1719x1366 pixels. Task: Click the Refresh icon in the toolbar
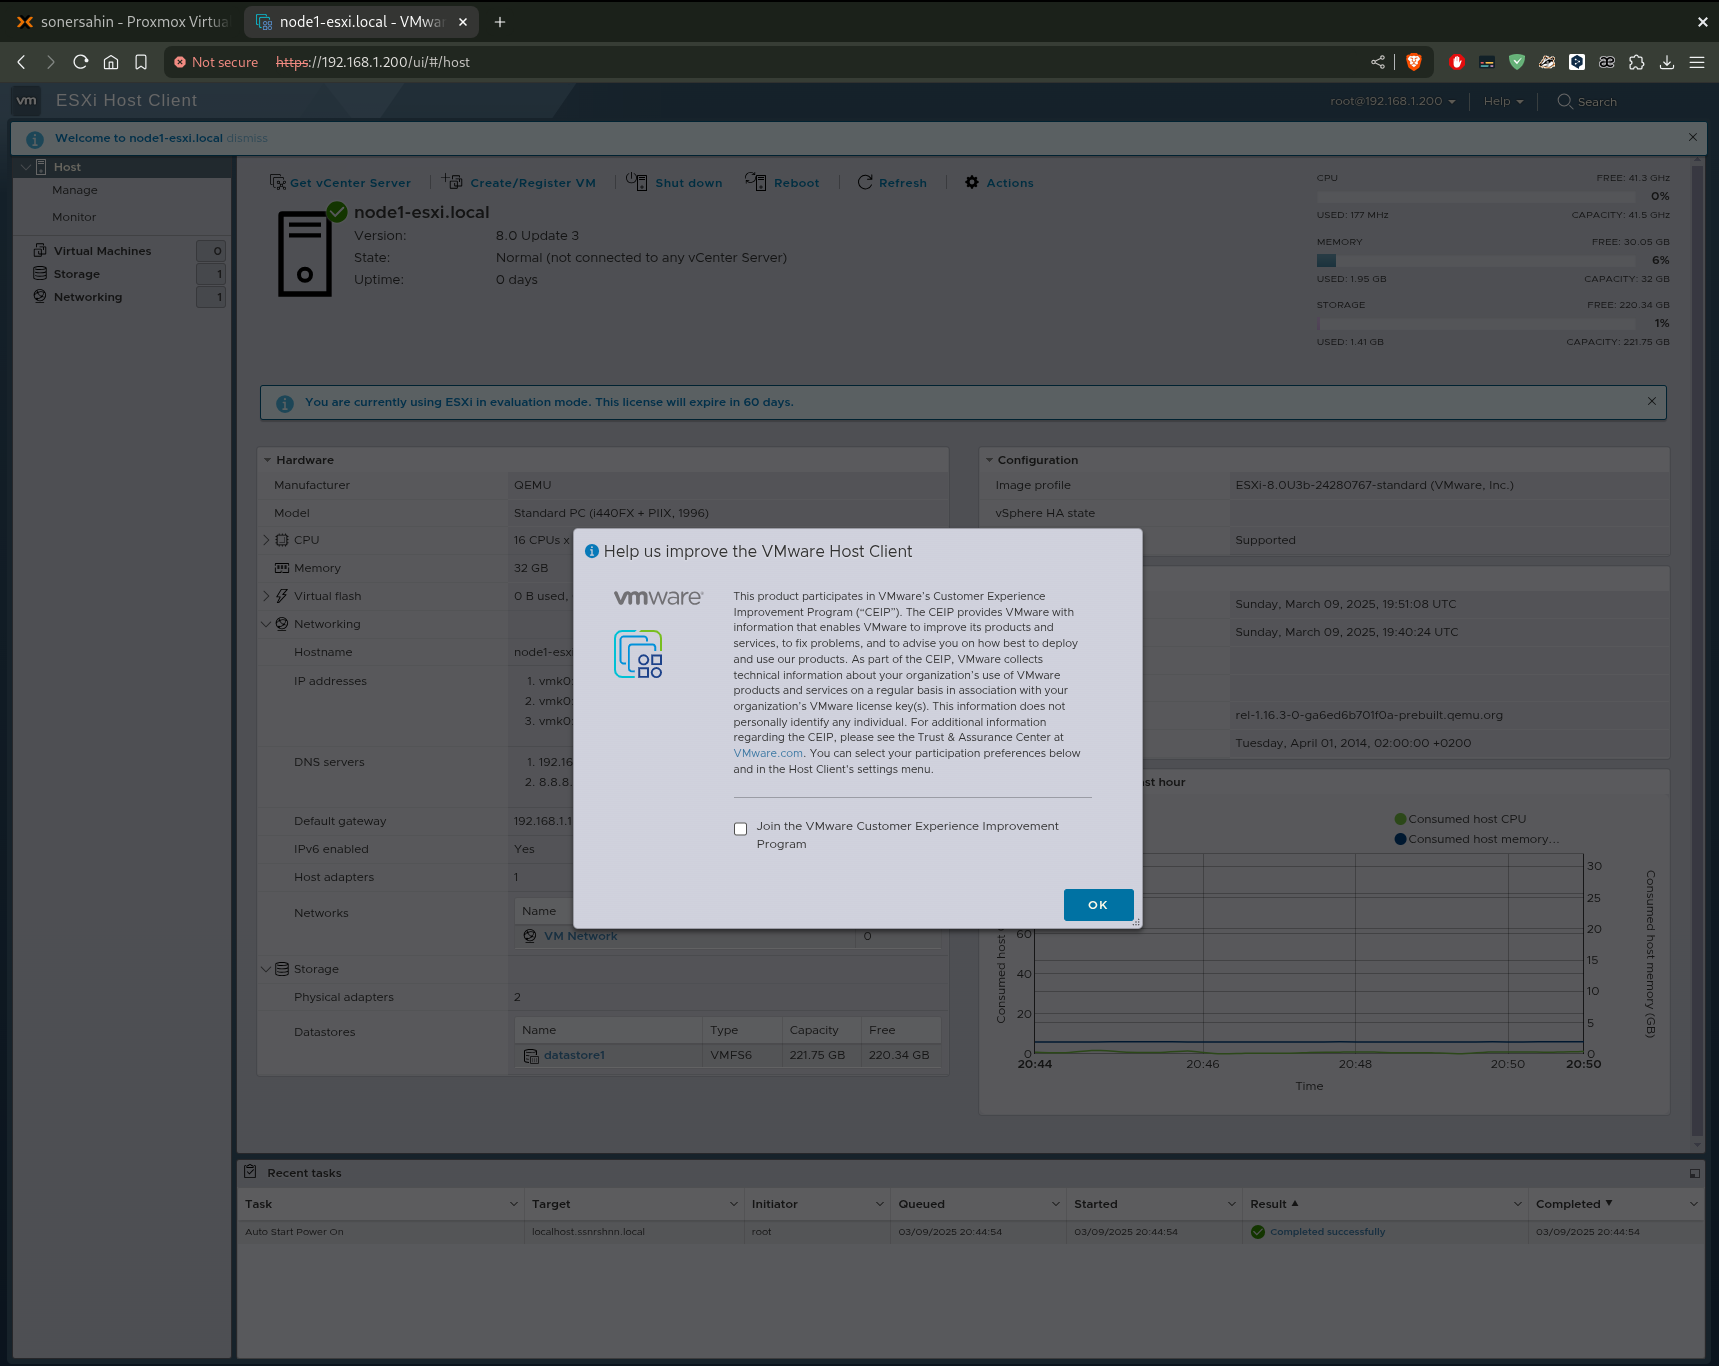pos(865,182)
